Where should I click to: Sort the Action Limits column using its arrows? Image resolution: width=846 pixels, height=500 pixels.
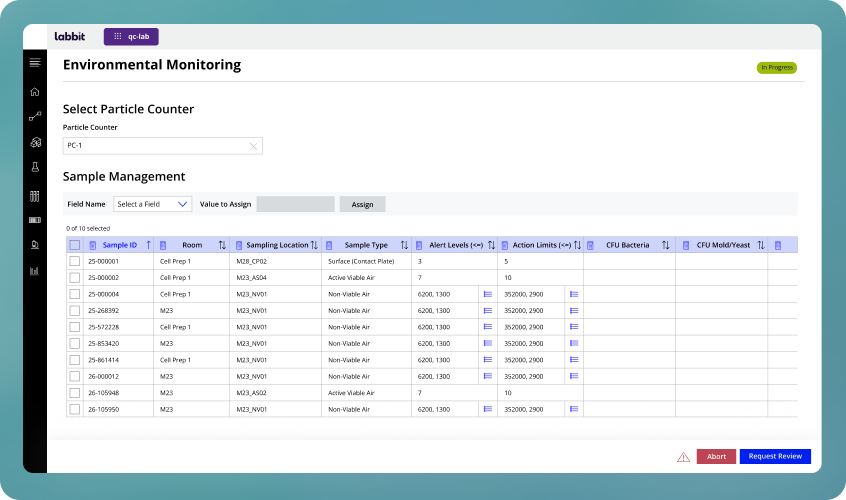coord(577,245)
